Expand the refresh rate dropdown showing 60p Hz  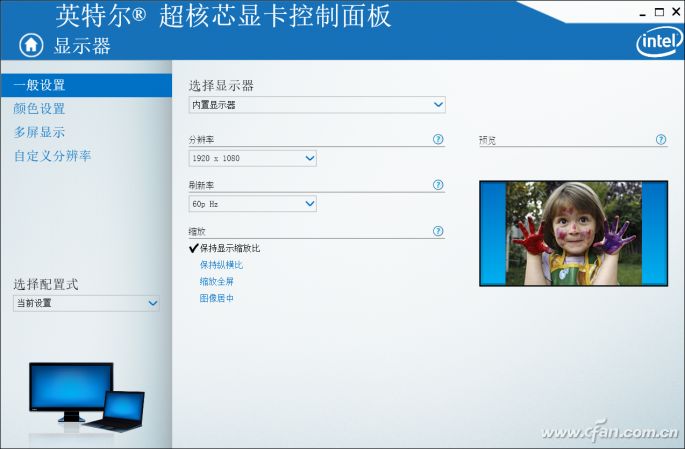pos(253,204)
